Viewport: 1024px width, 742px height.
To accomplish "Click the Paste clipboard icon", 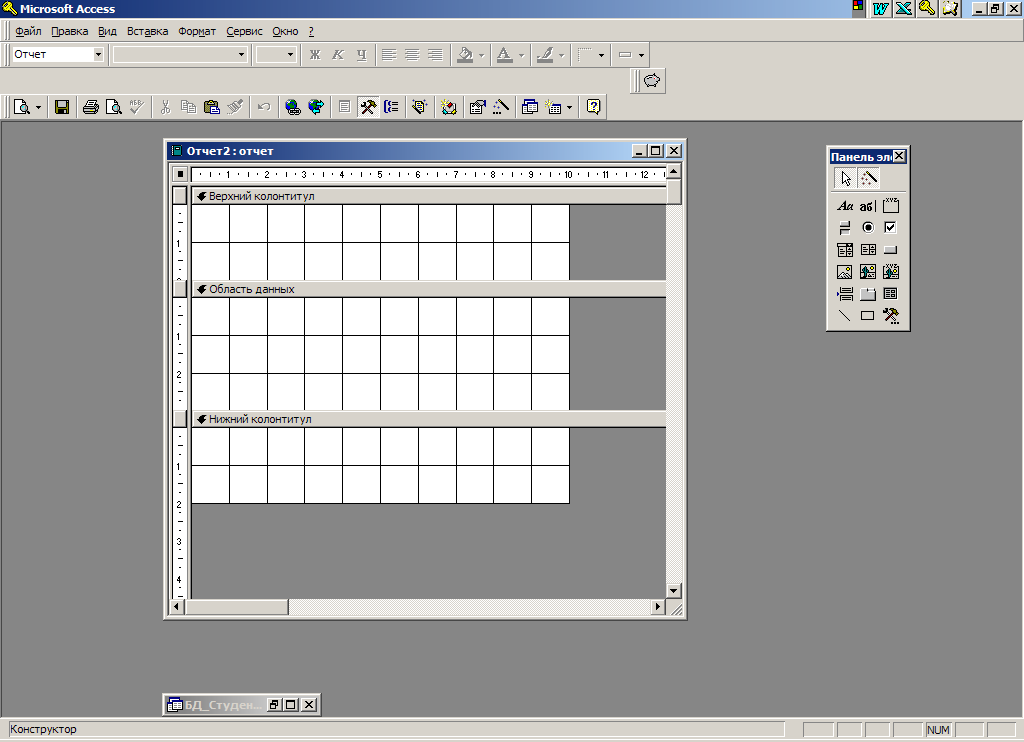I will [212, 107].
